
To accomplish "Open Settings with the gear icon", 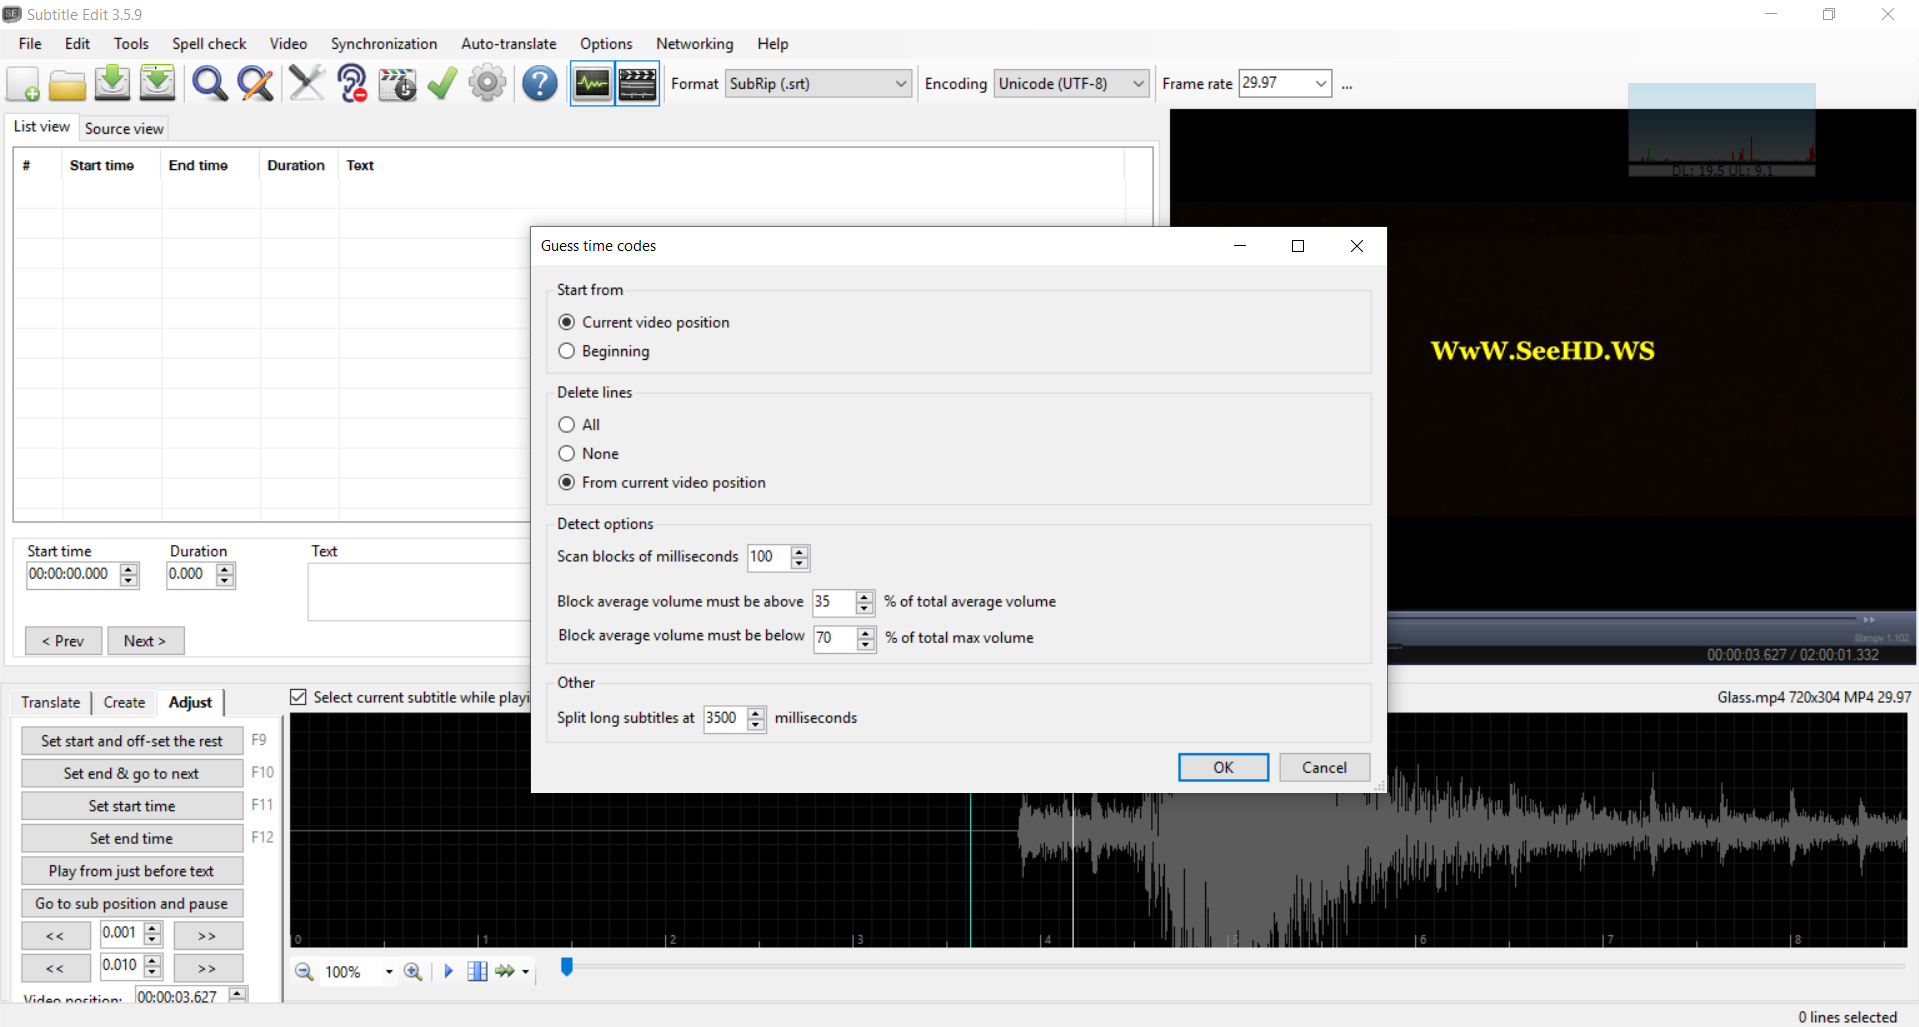I will pos(487,83).
